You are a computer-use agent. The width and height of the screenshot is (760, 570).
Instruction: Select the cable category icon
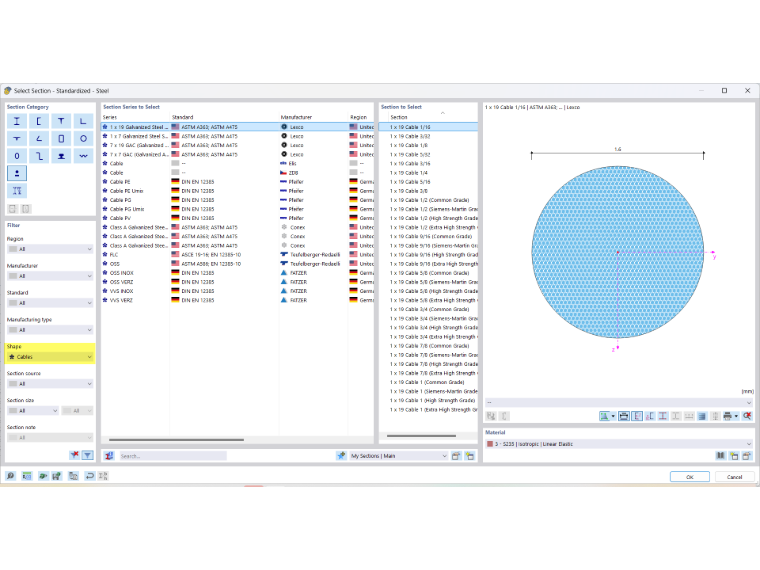[17, 173]
